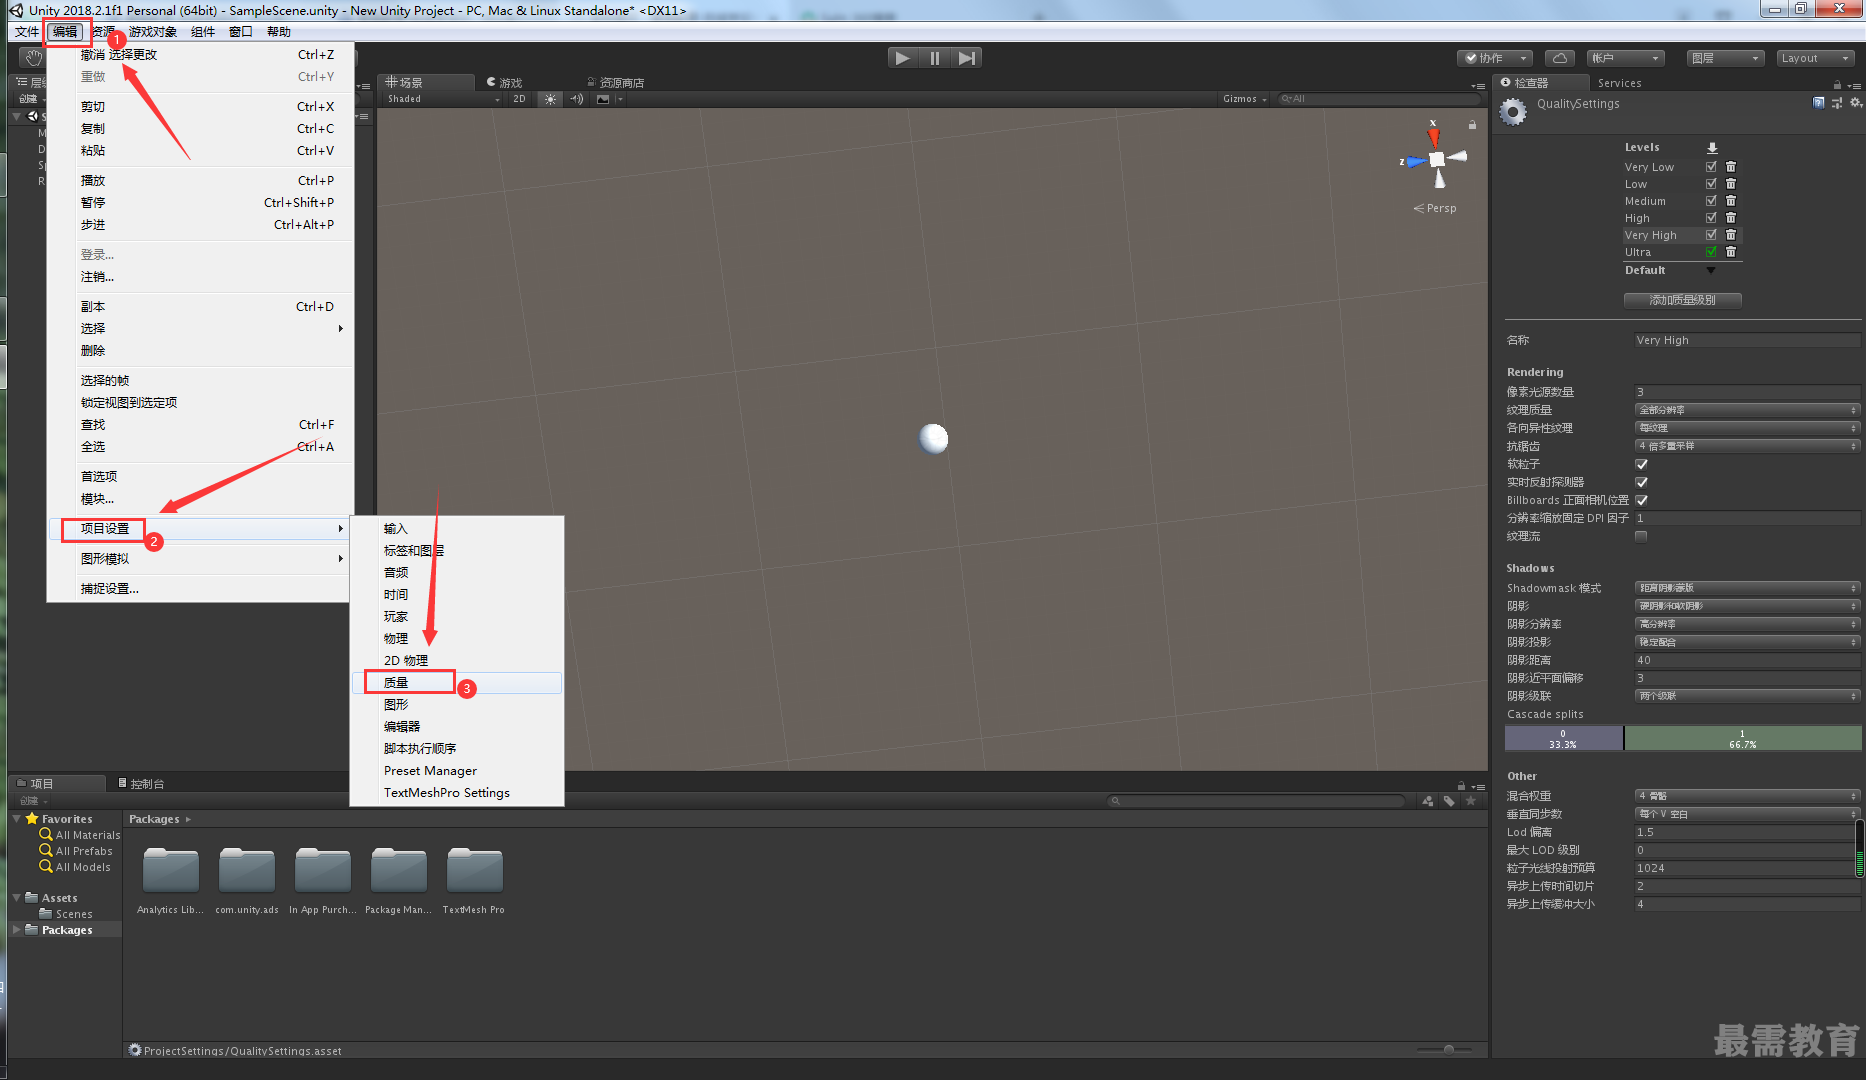Open the Analytics Lib folder
The height and width of the screenshot is (1080, 1866).
(x=170, y=870)
